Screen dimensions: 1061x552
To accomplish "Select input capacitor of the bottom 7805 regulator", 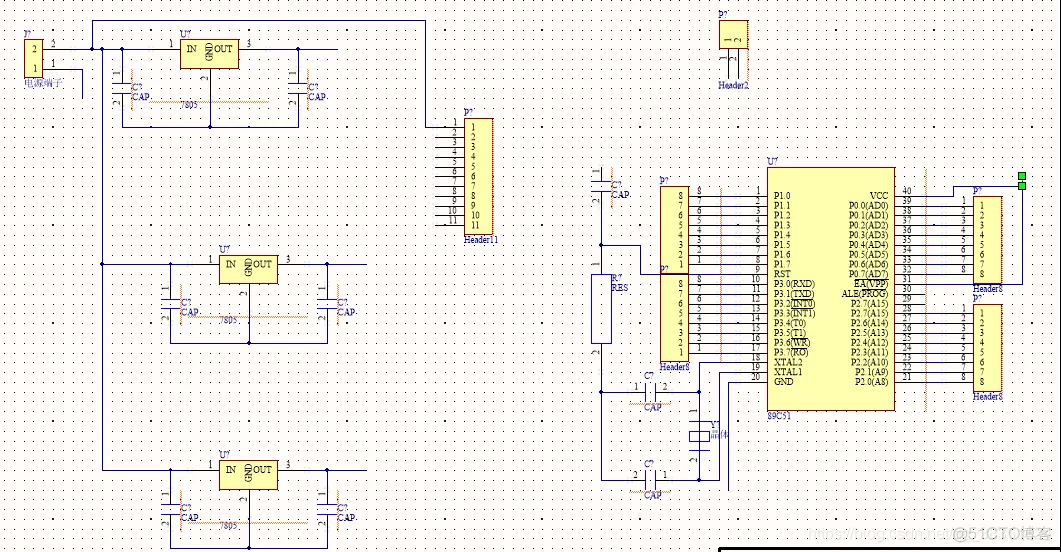I will (171, 509).
